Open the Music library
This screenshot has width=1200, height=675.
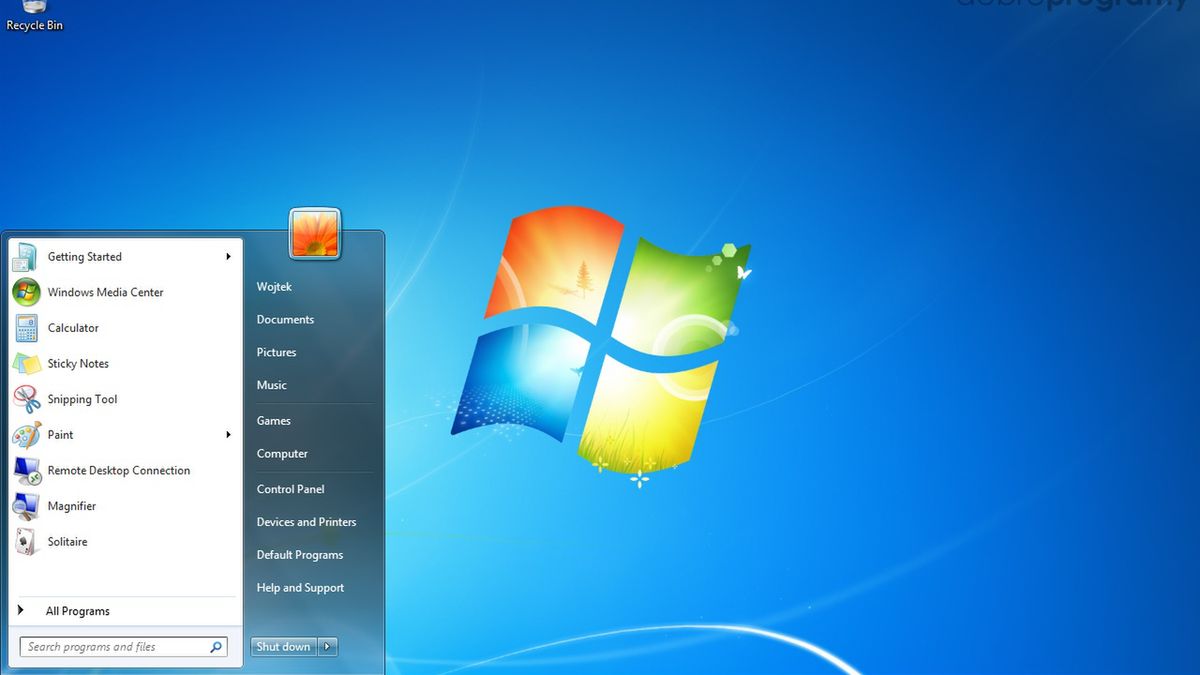pyautogui.click(x=271, y=385)
